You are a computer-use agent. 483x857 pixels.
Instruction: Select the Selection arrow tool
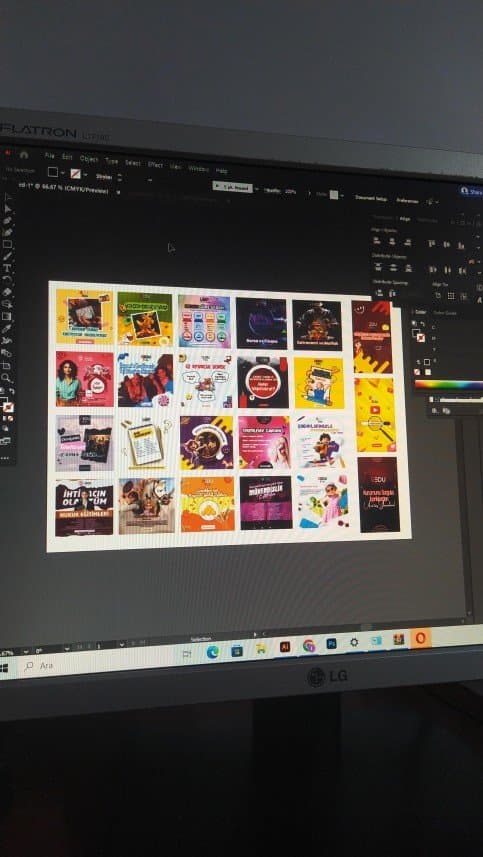coord(8,197)
